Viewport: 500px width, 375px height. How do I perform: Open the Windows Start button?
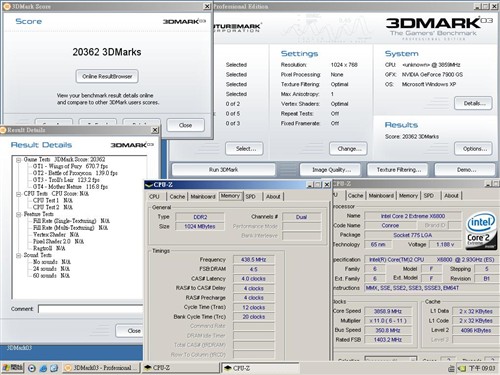(12, 368)
